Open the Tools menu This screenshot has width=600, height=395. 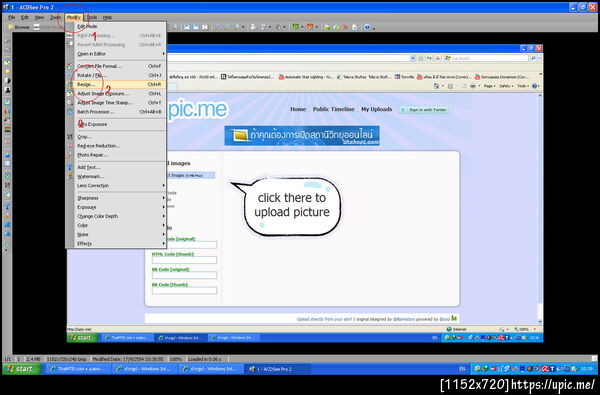point(92,17)
